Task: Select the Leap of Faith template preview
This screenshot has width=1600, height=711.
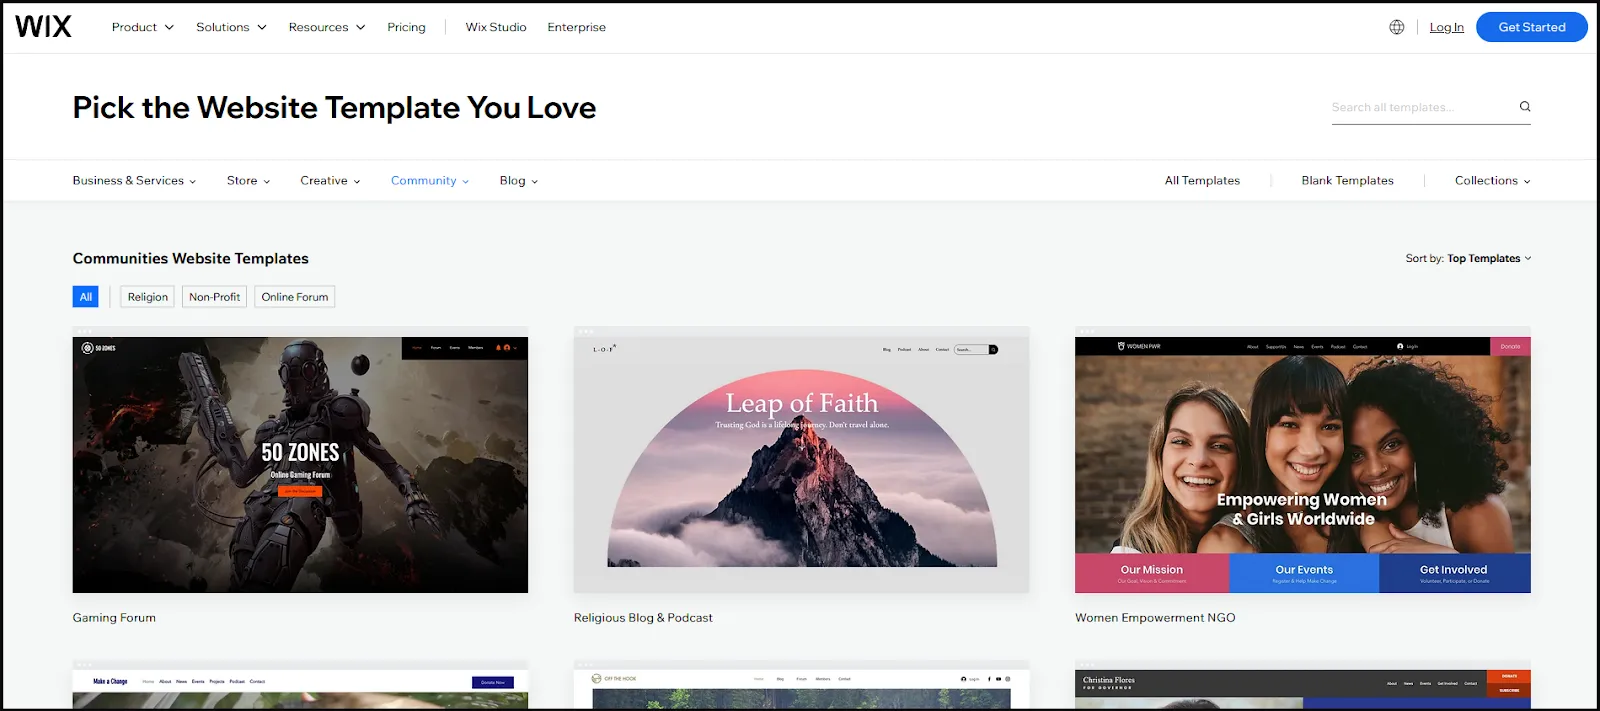Action: coord(801,464)
